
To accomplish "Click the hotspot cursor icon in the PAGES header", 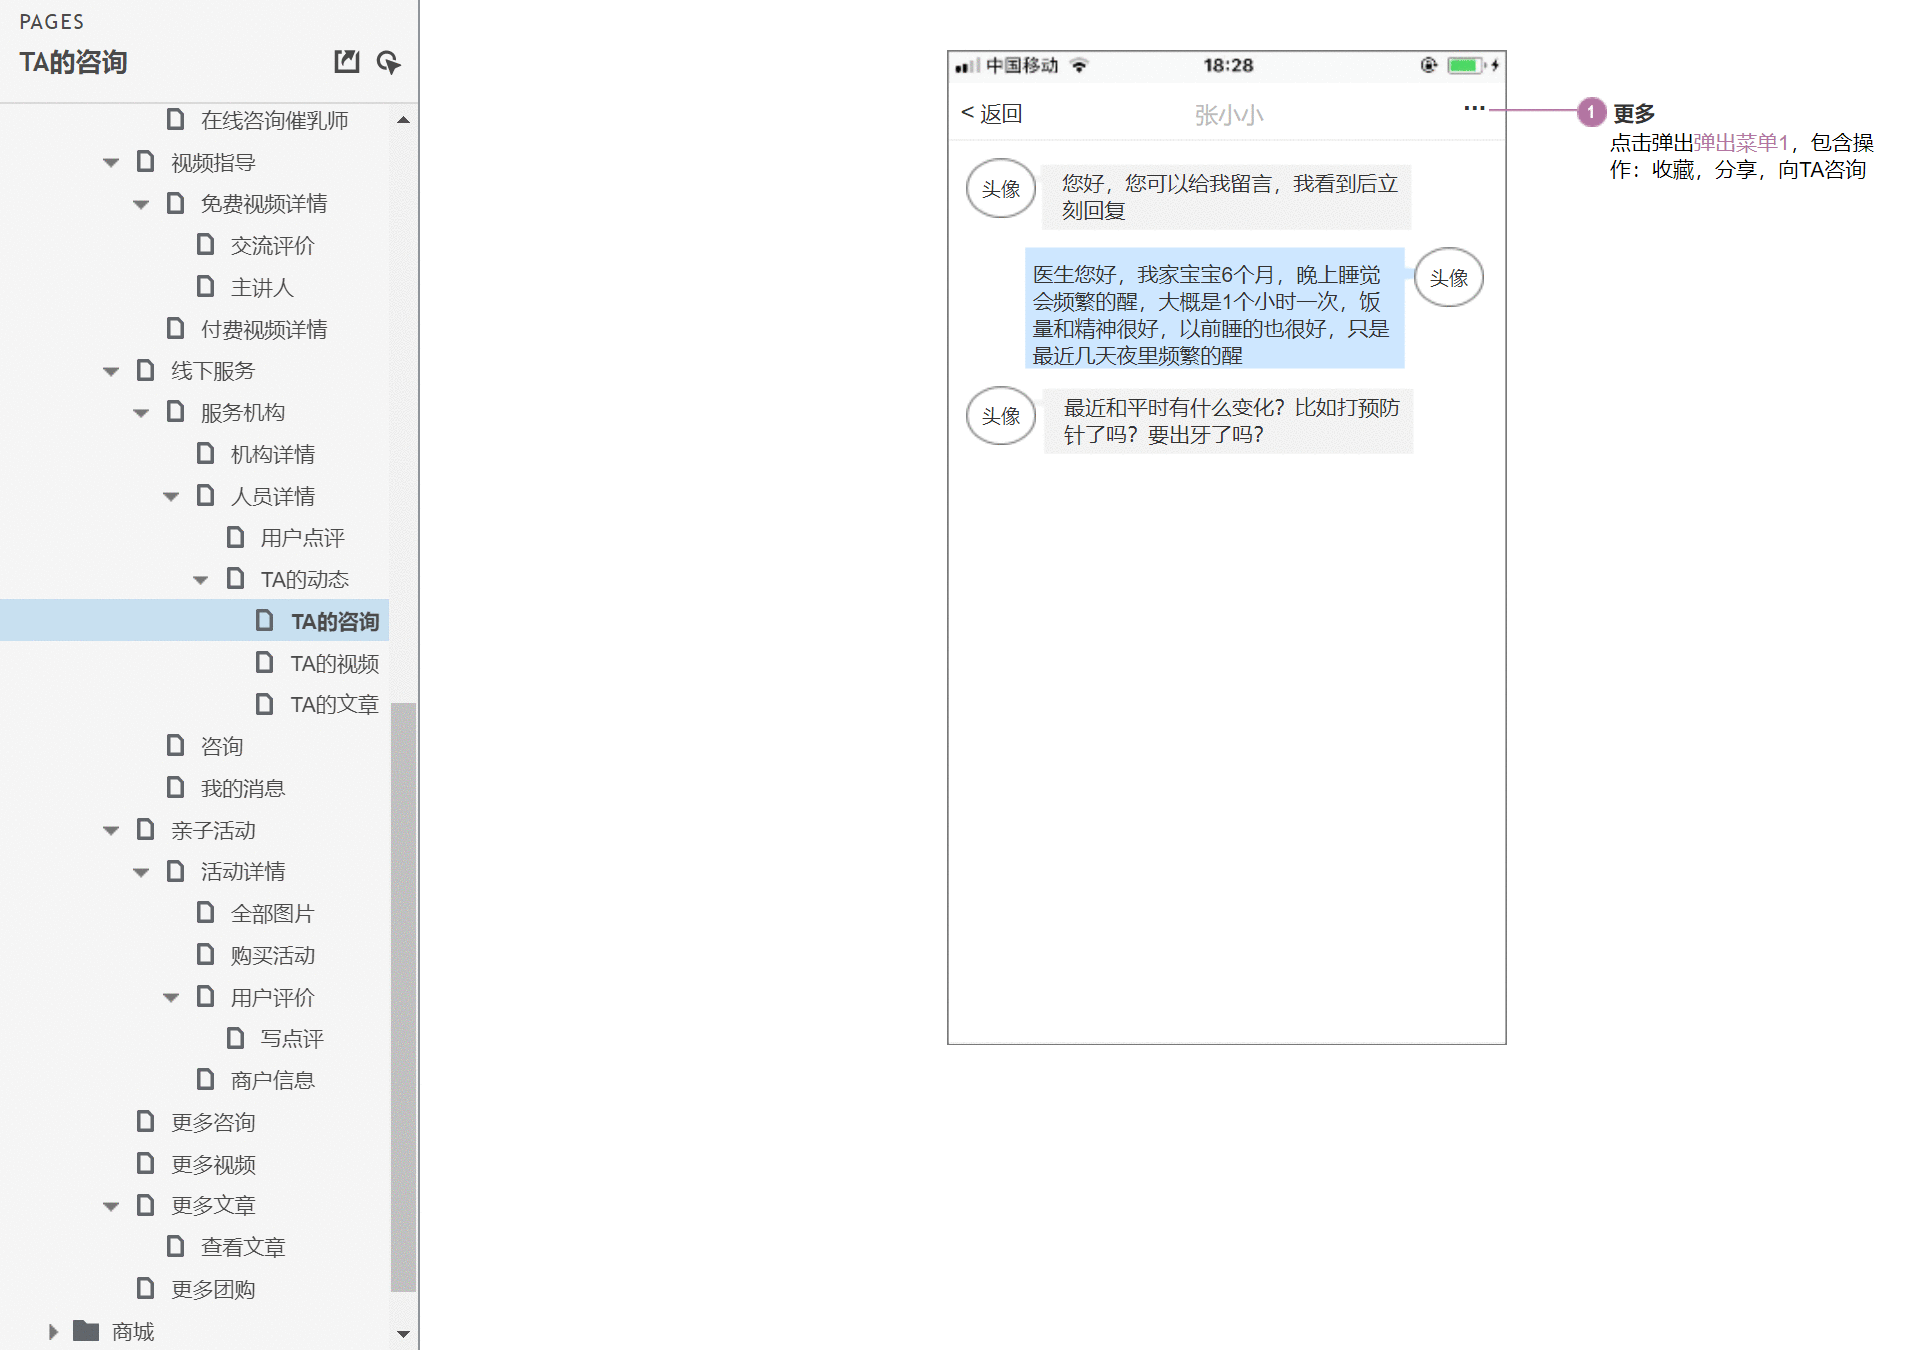I will (x=388, y=62).
